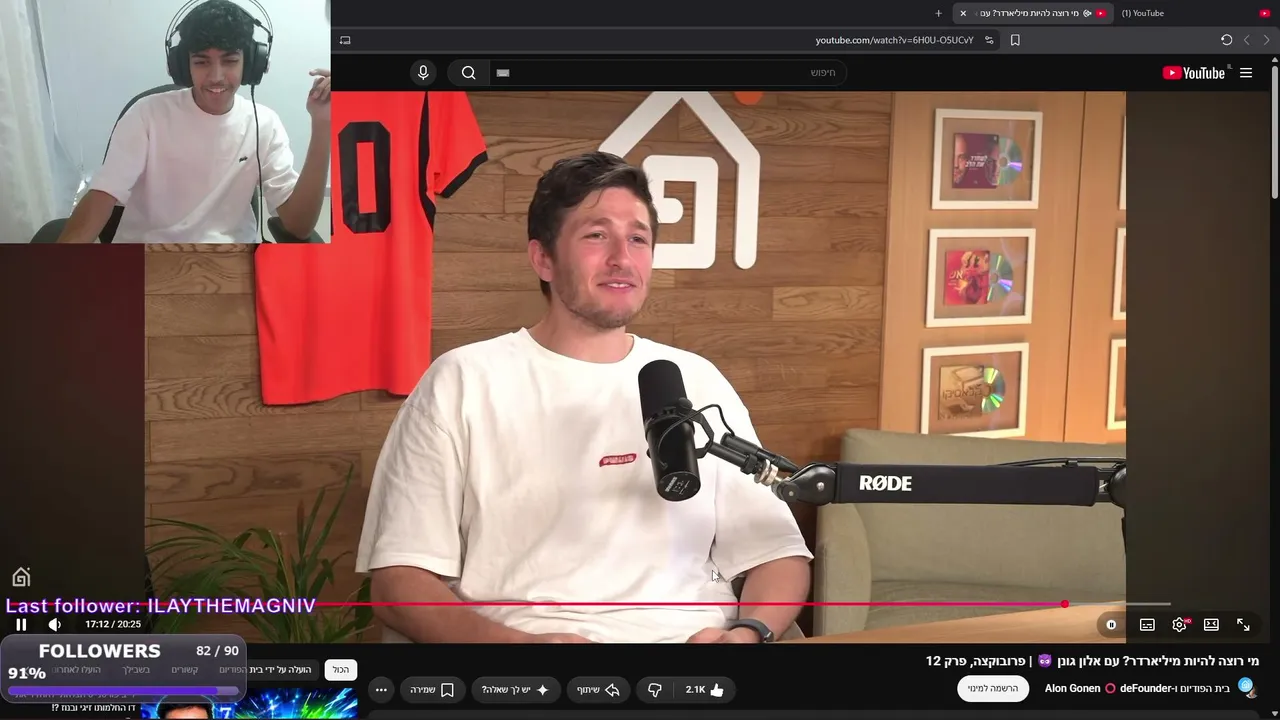
Task: Reload the page
Action: point(1226,40)
